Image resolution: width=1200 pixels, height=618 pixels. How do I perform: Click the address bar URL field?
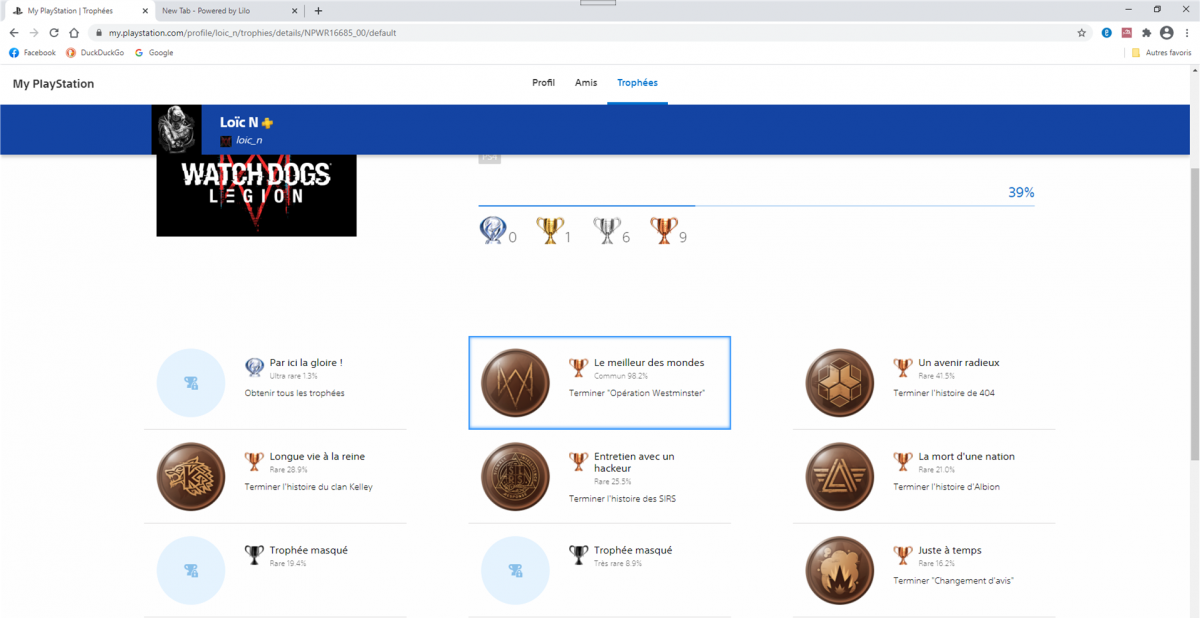580,32
